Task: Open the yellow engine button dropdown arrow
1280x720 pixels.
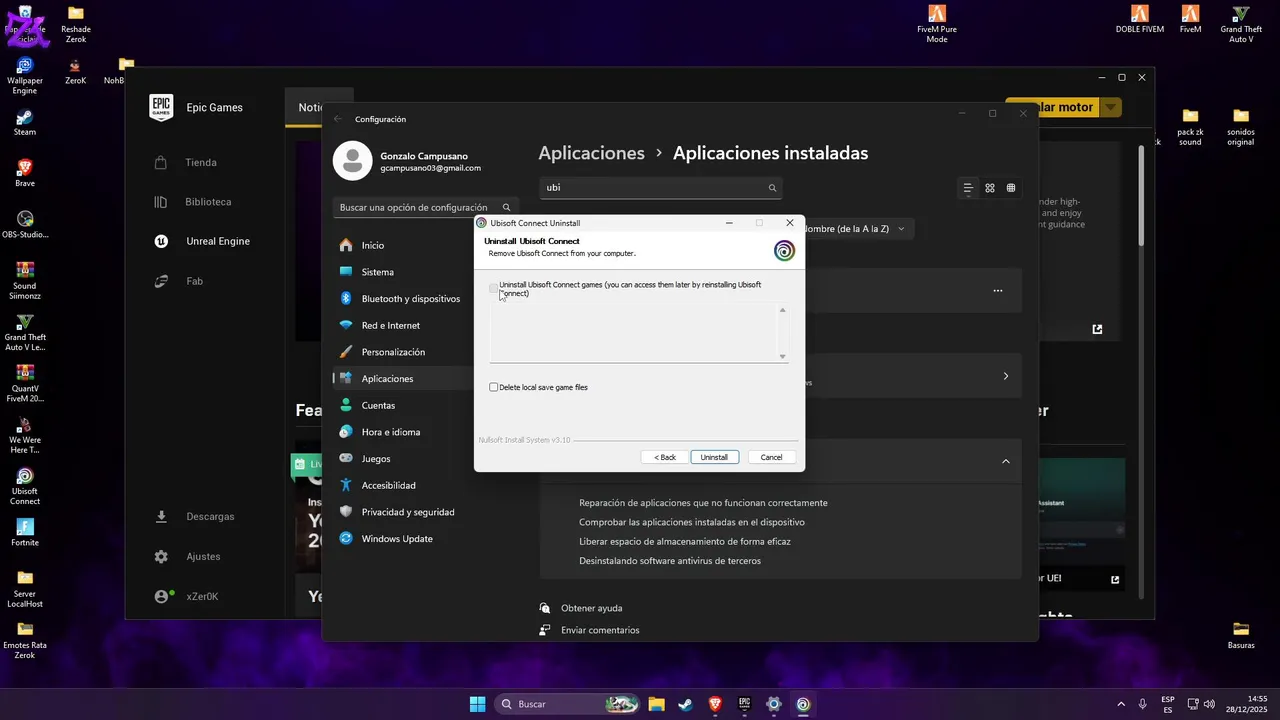Action: coord(1111,107)
